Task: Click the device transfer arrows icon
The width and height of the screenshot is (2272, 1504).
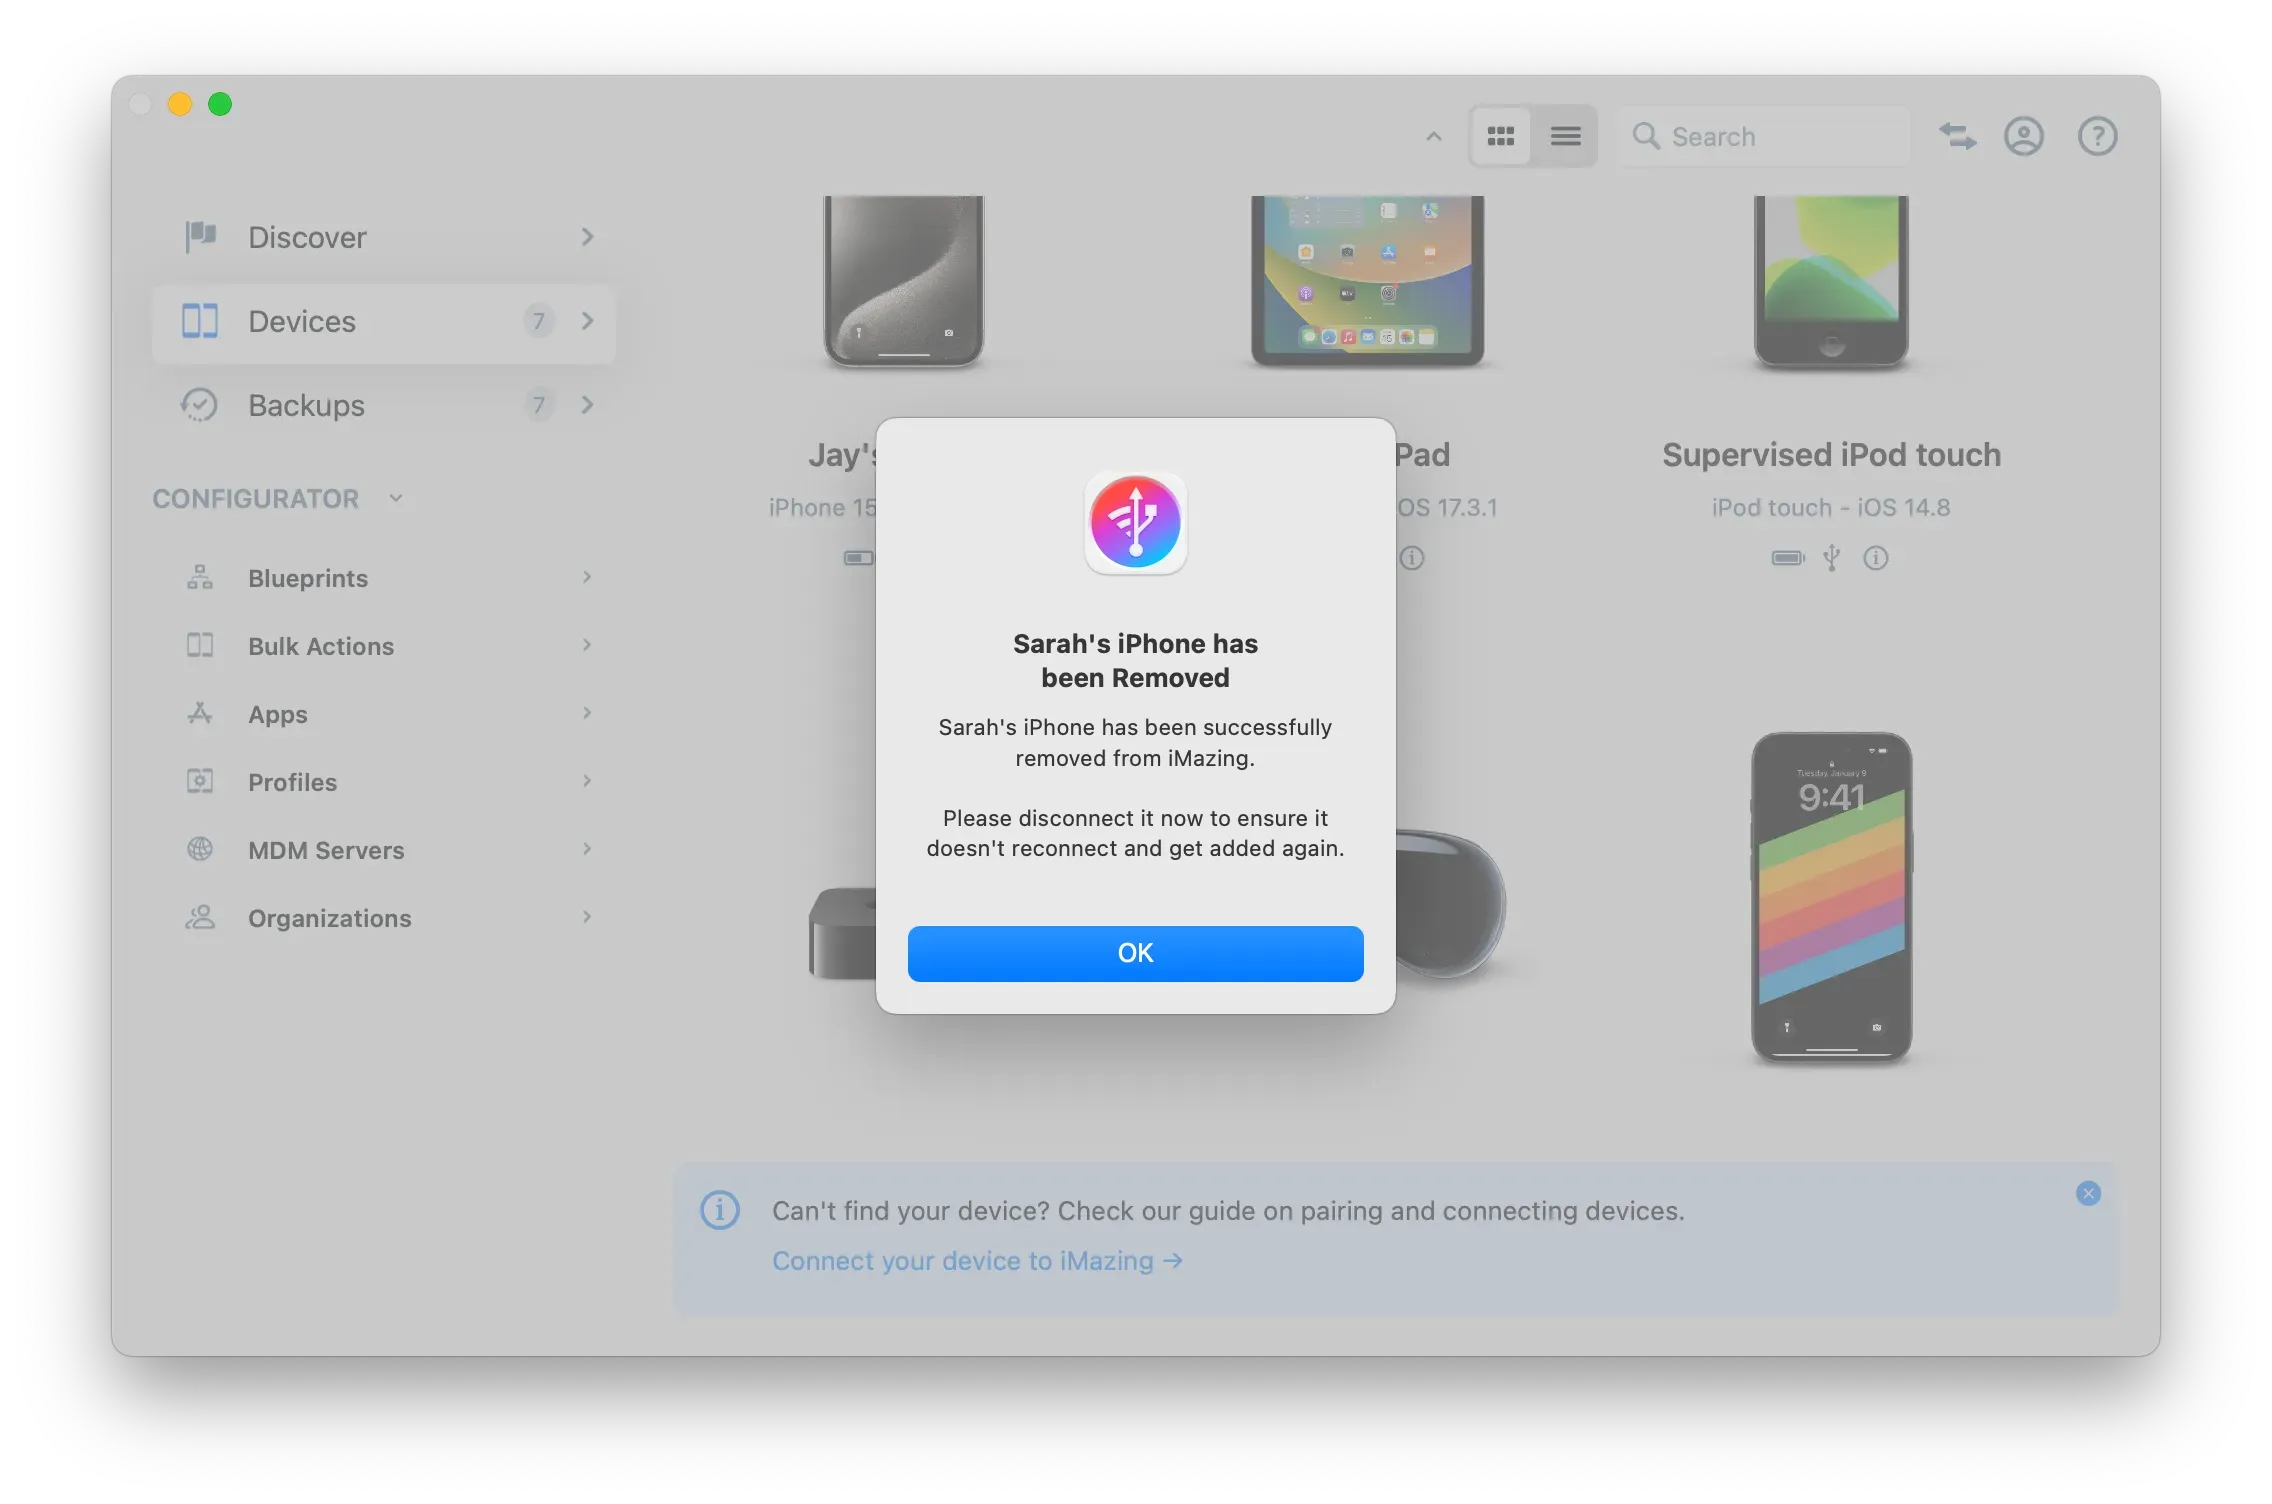Action: point(1957,136)
